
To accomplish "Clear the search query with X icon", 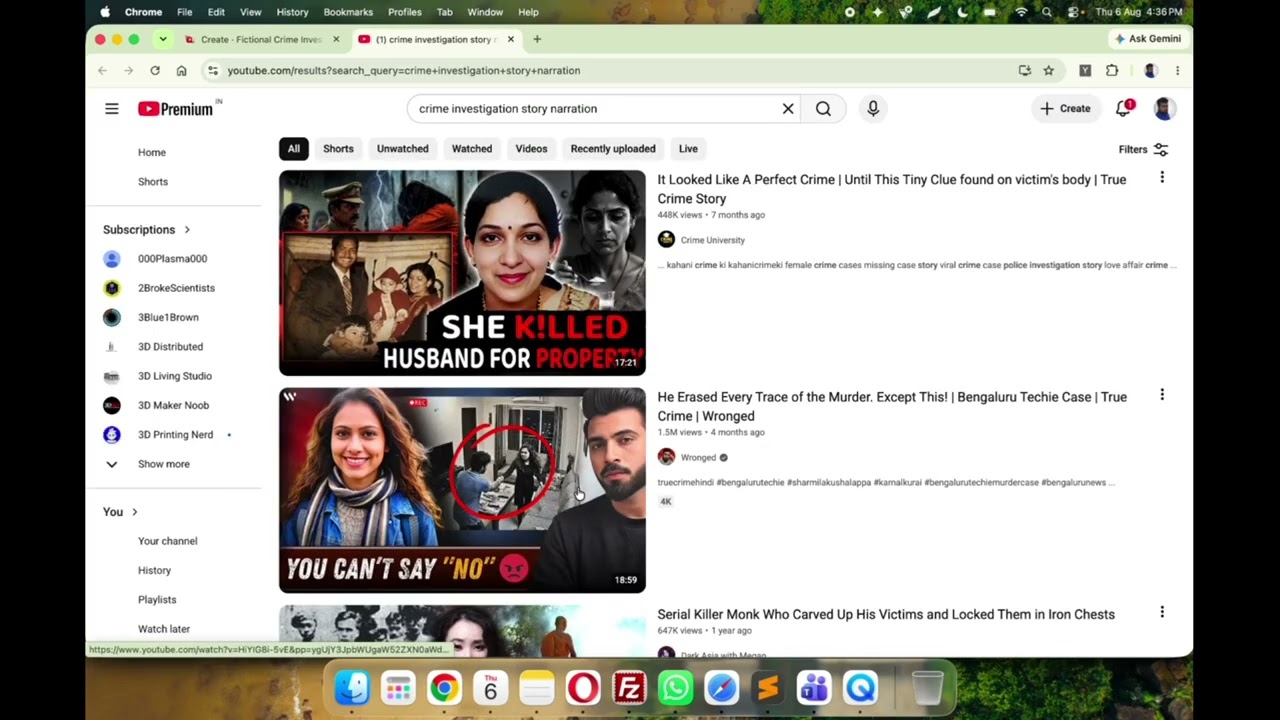I will (788, 109).
